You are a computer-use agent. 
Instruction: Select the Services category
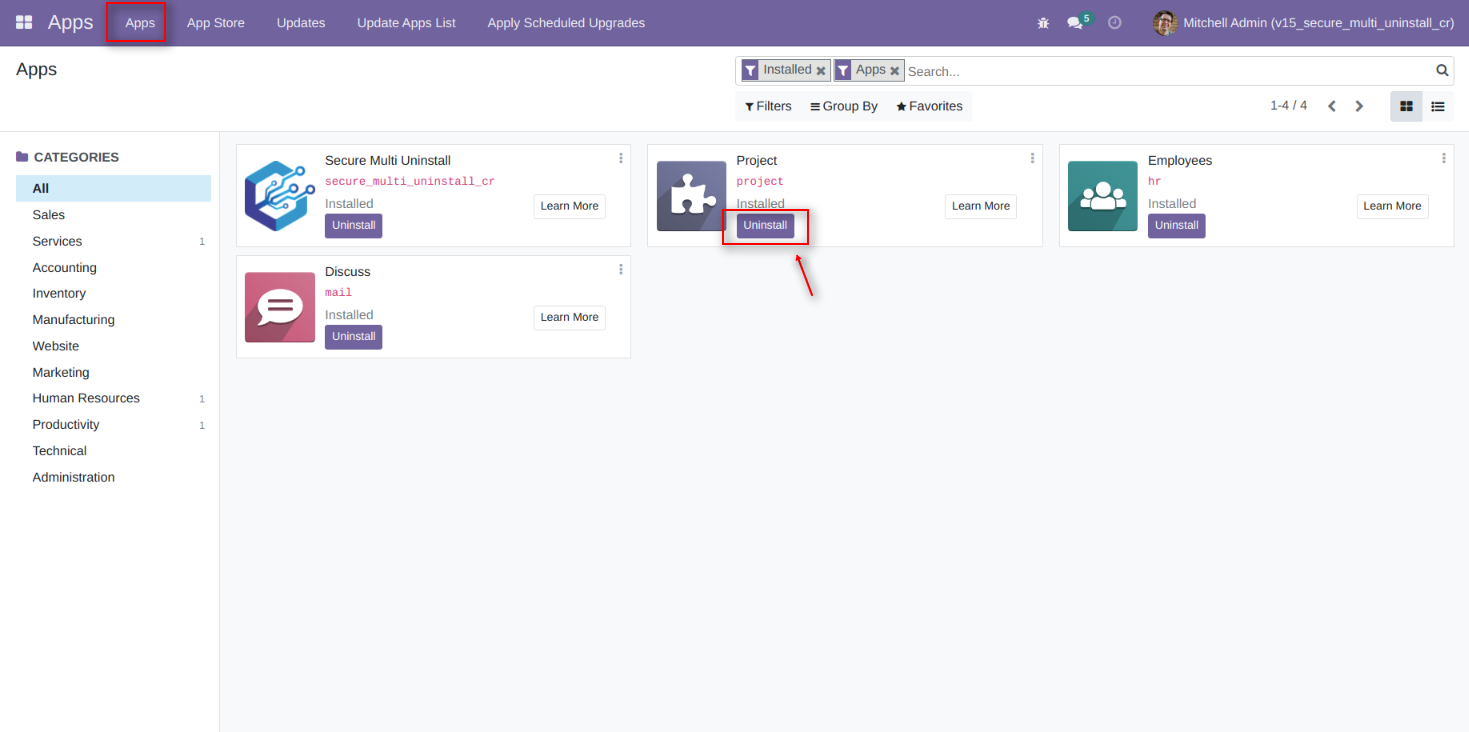[x=113, y=241]
